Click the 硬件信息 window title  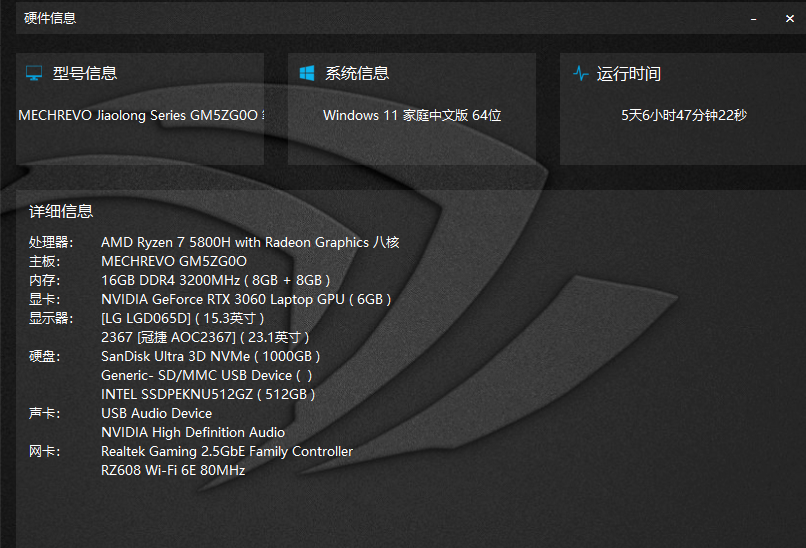[50, 19]
